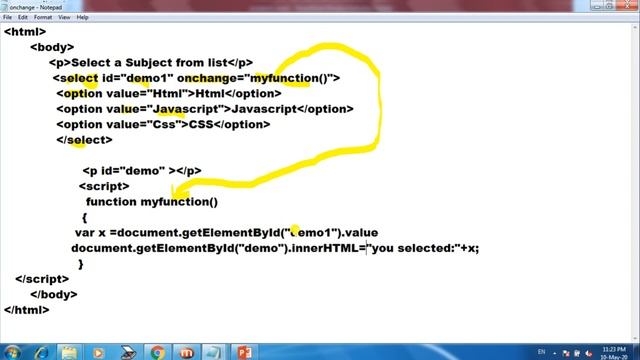Click on the '<body>' opening tag

click(x=52, y=47)
